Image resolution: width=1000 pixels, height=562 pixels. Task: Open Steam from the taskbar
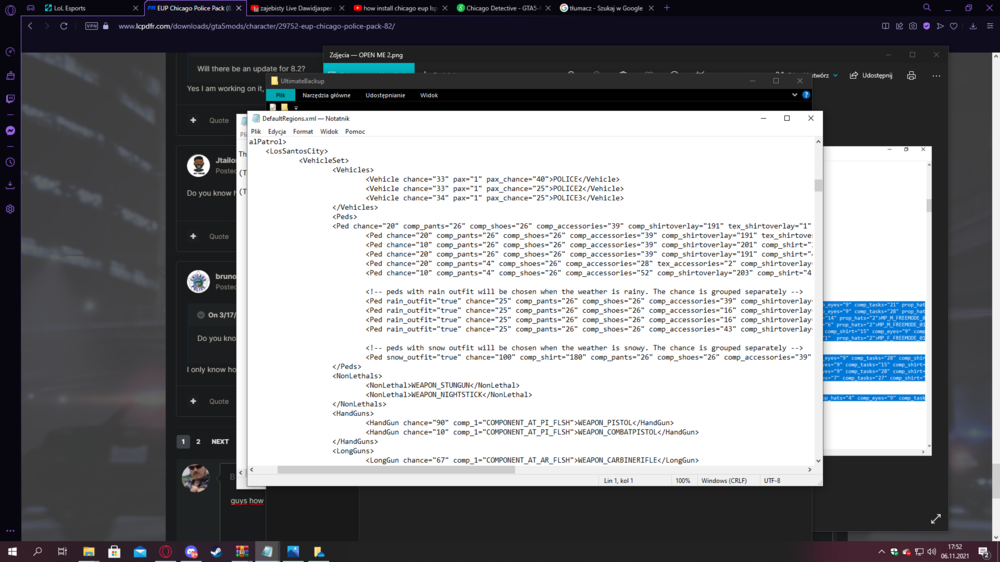click(x=217, y=552)
